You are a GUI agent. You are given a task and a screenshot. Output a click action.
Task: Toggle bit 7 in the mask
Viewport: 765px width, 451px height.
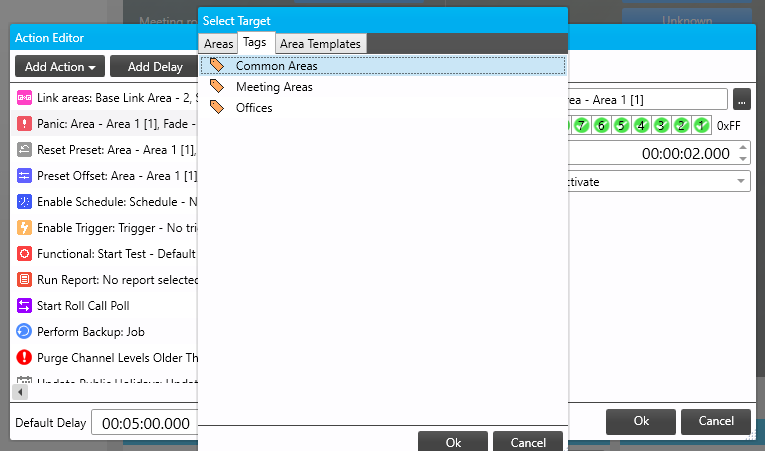point(581,125)
